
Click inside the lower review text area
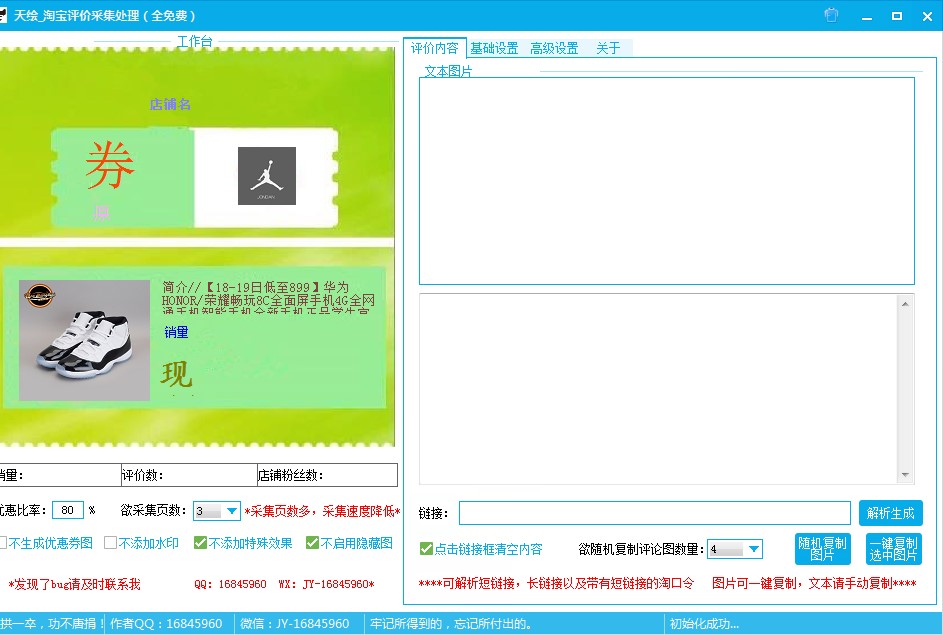click(x=659, y=389)
